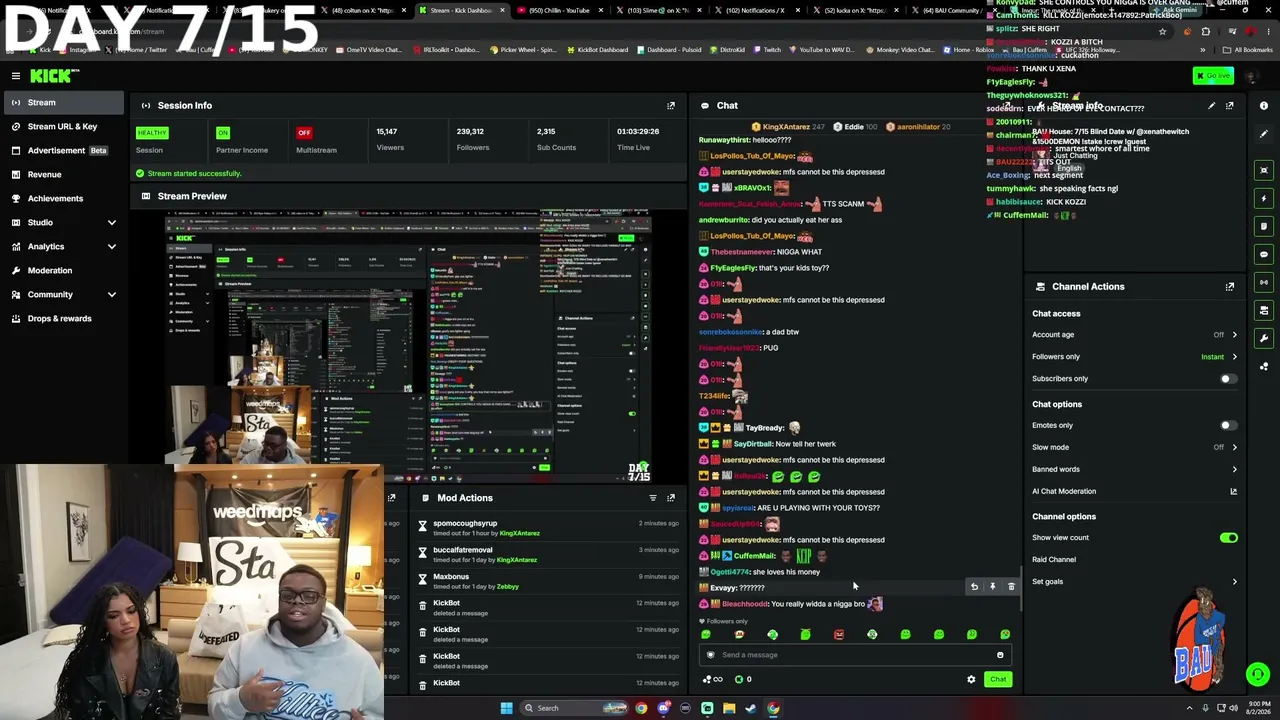Delete the Exvayy chat message with trash icon
The height and width of the screenshot is (720, 1280).
coord(1011,587)
